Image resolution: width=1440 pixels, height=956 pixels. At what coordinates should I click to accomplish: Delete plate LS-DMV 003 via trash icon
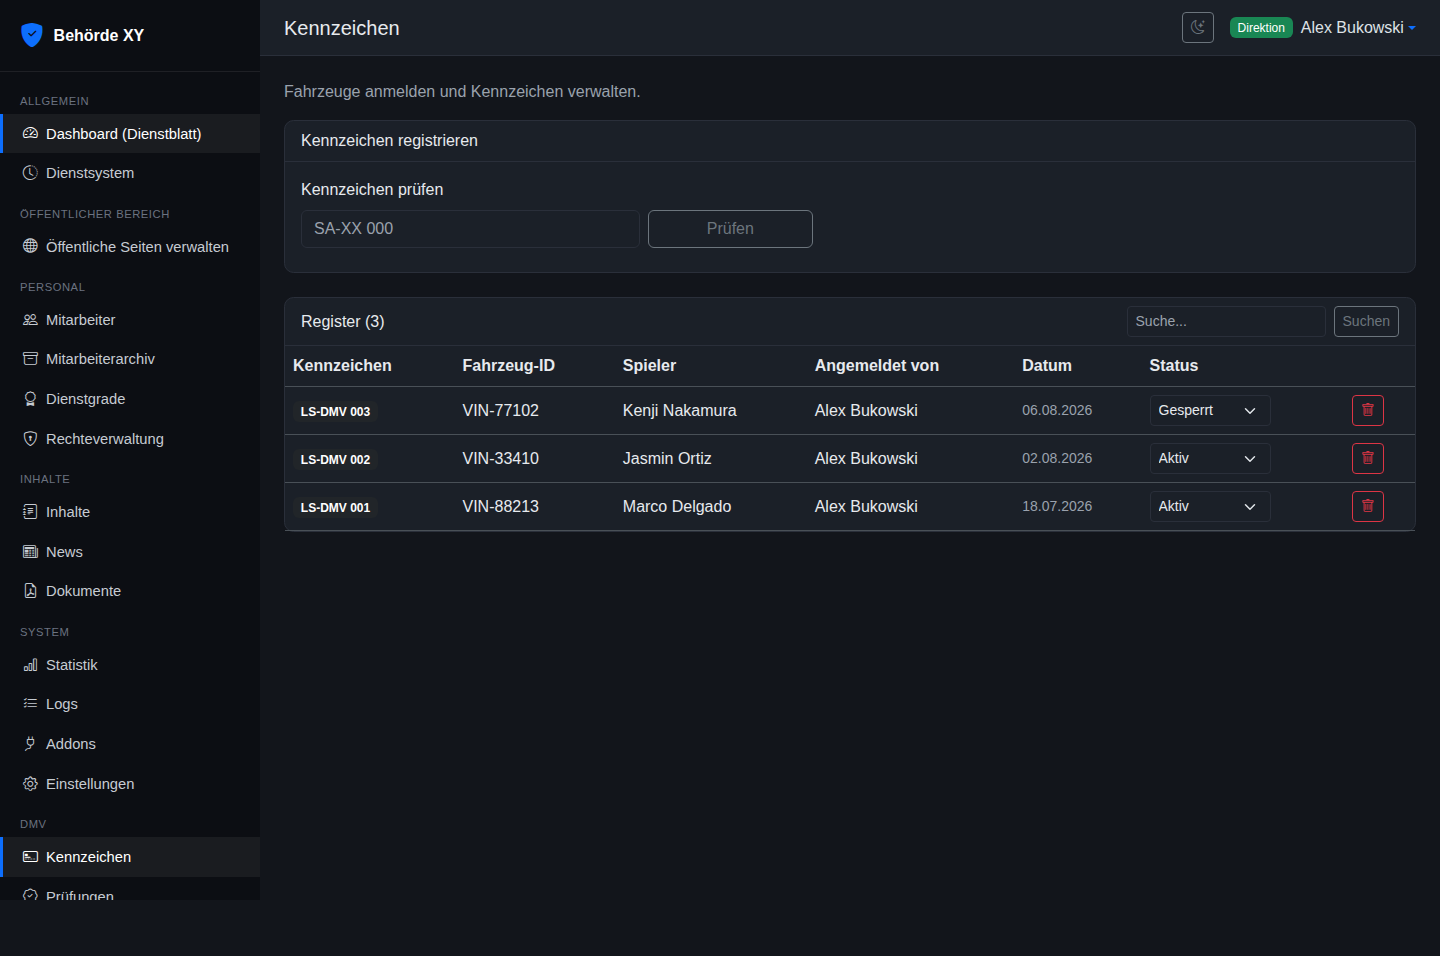[1368, 411]
